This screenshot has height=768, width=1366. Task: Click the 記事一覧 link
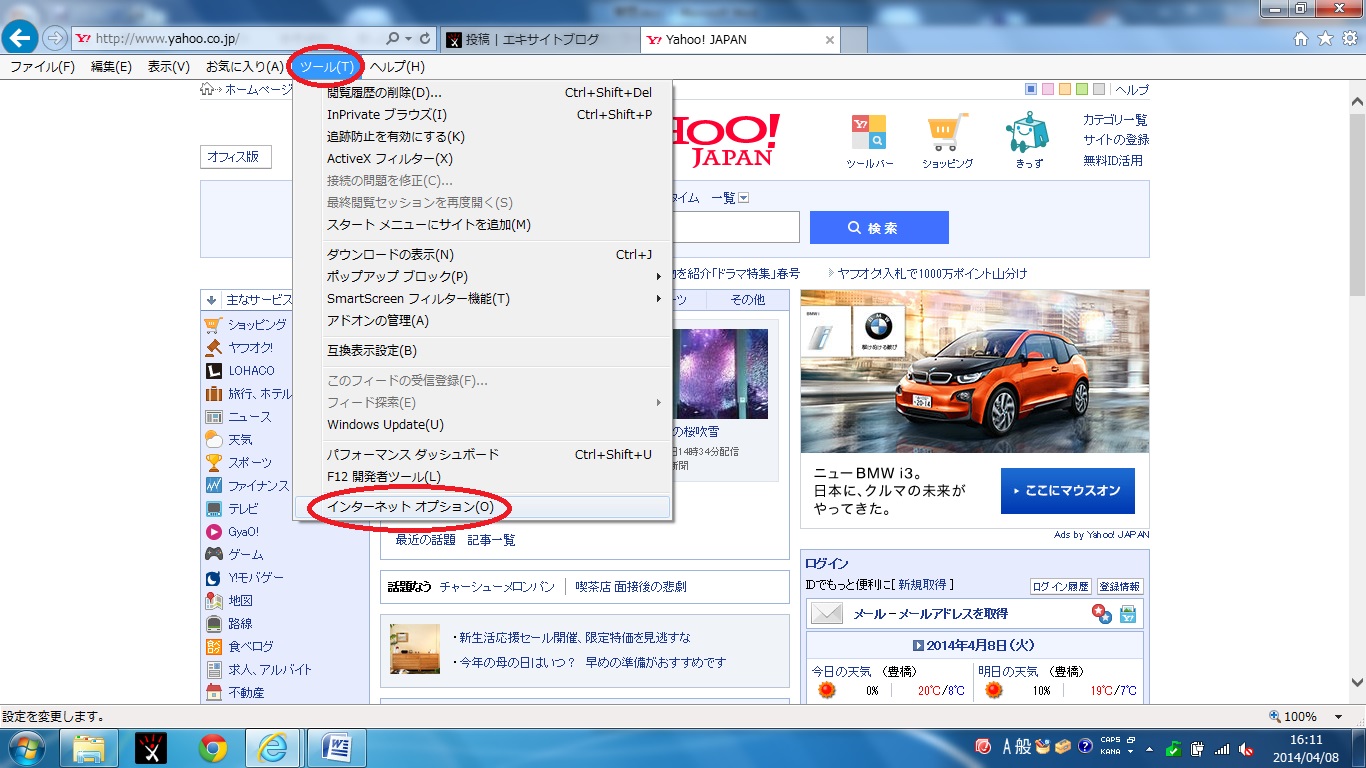point(492,540)
